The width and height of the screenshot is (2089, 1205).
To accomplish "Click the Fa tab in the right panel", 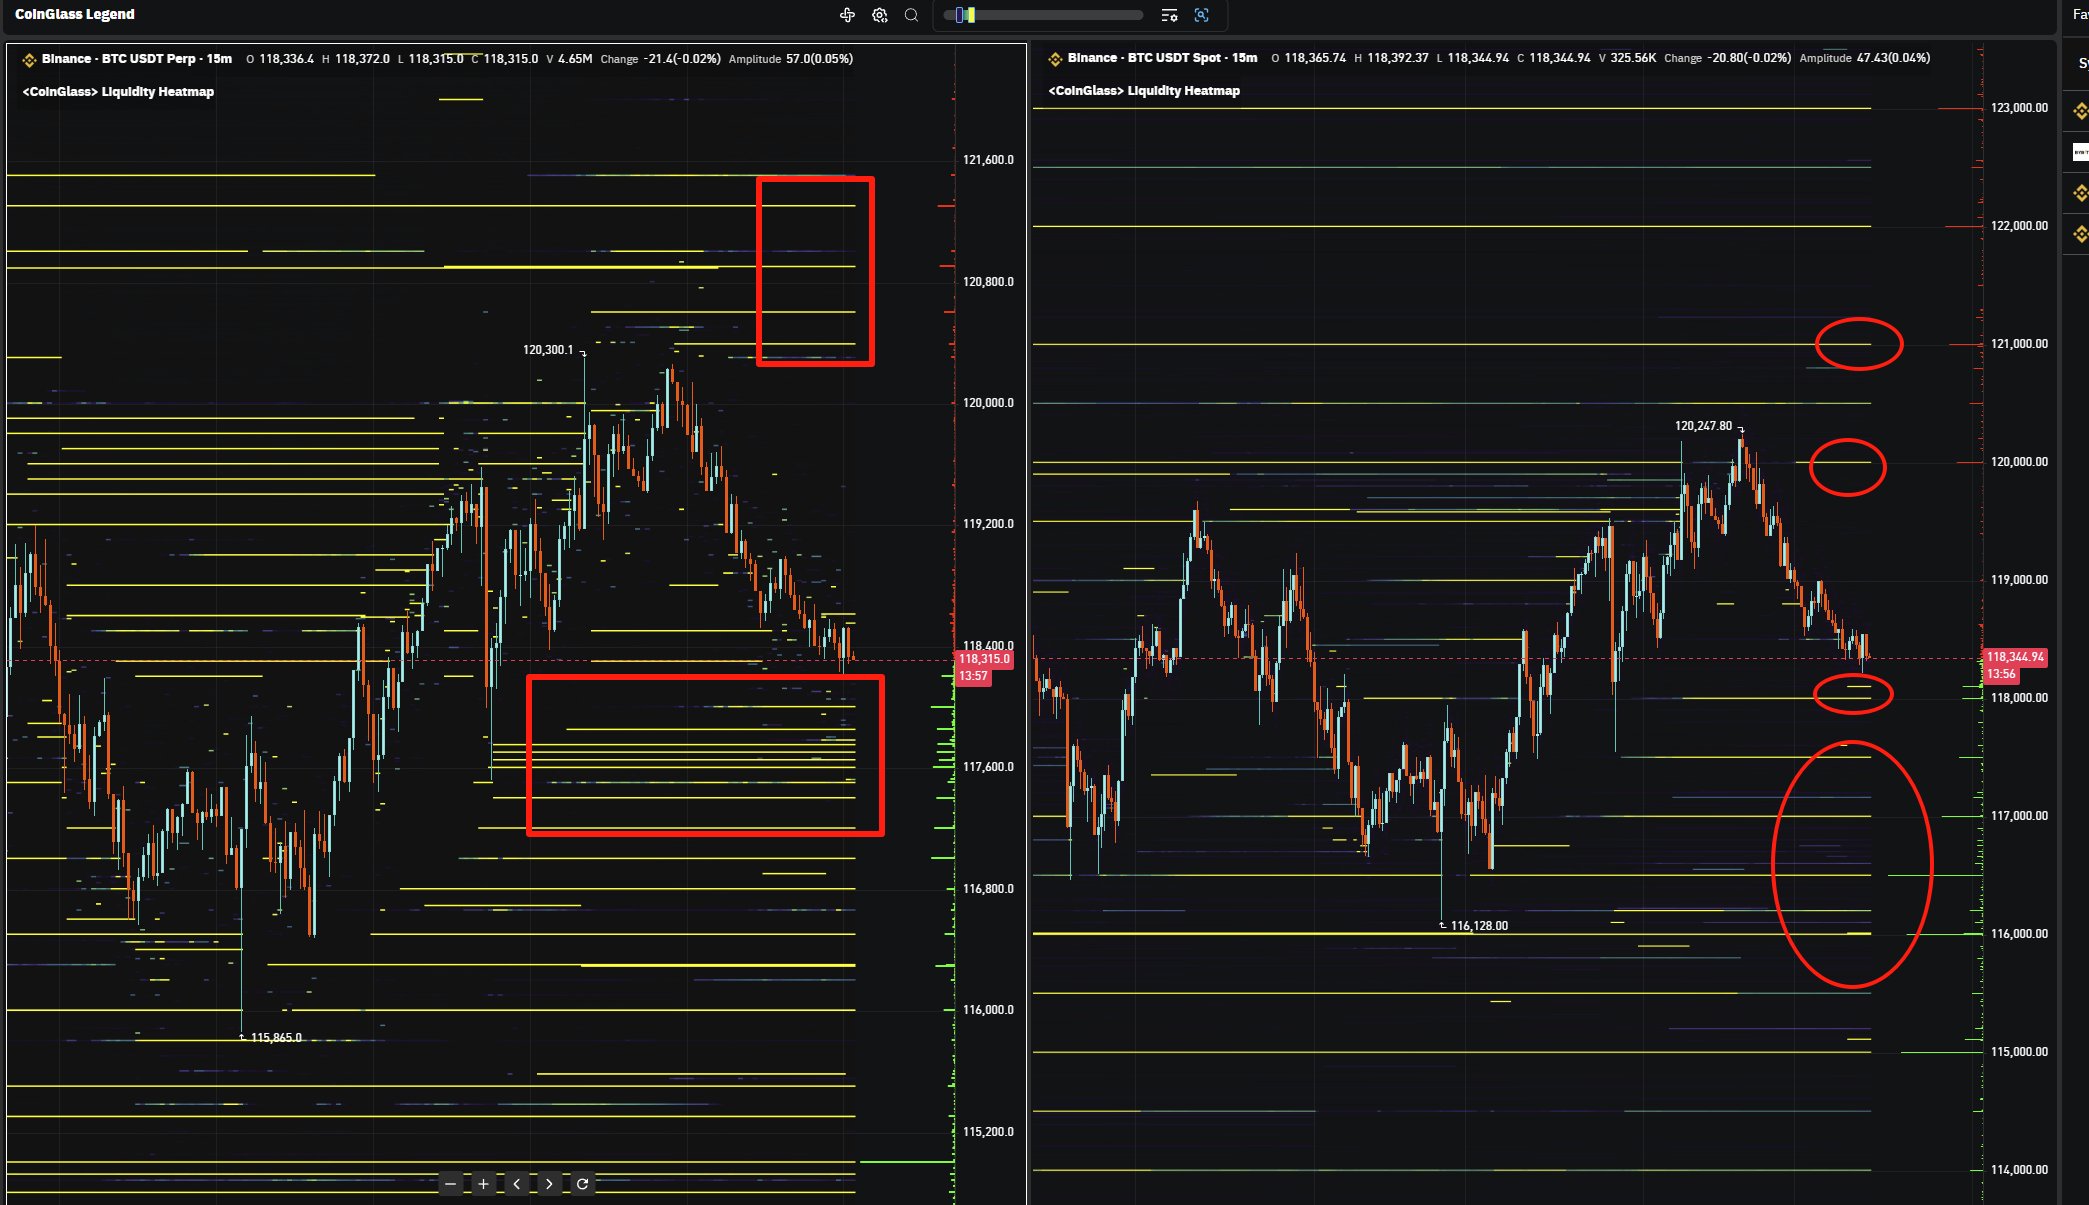I will coord(2080,15).
